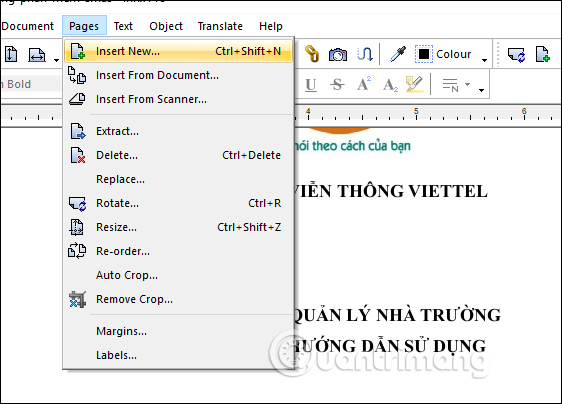Click the fit page width toolbar icon
Viewport: 562px width, 404px height.
[37, 55]
